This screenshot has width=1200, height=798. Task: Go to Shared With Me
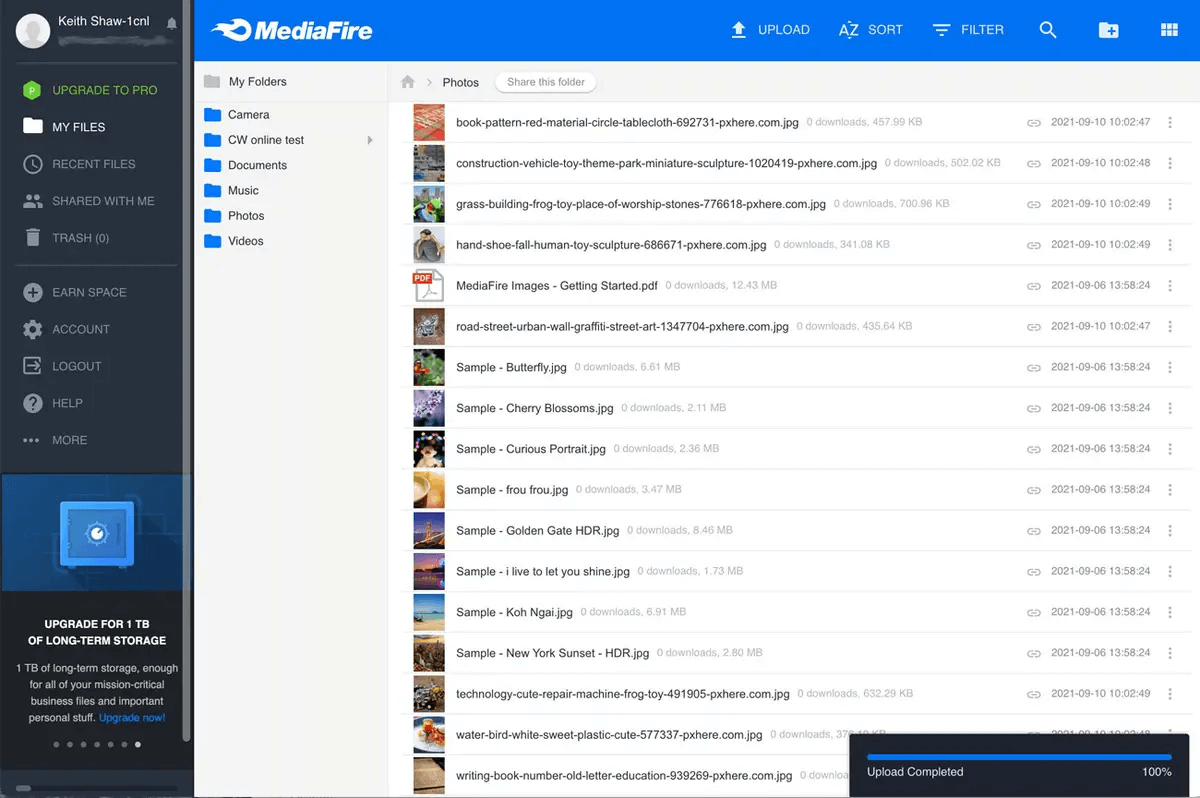click(103, 201)
